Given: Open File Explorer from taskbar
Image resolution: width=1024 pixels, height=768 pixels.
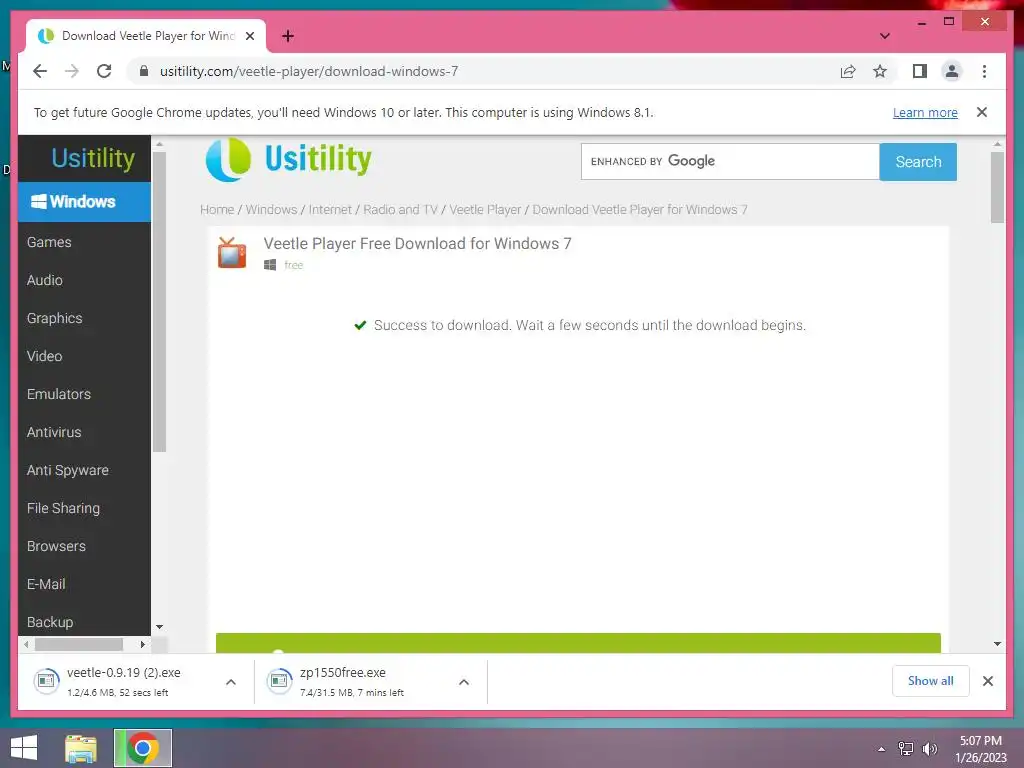Looking at the screenshot, I should point(81,748).
